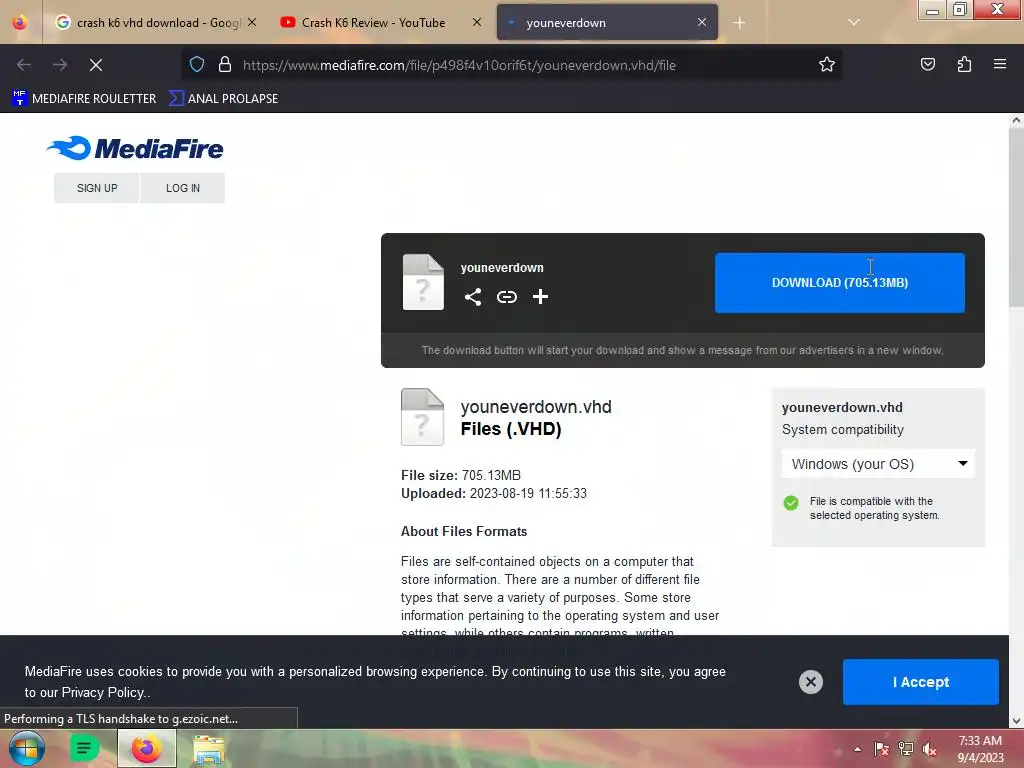Image resolution: width=1024 pixels, height=768 pixels.
Task: Dismiss cookie banner with round X
Action: coord(810,682)
